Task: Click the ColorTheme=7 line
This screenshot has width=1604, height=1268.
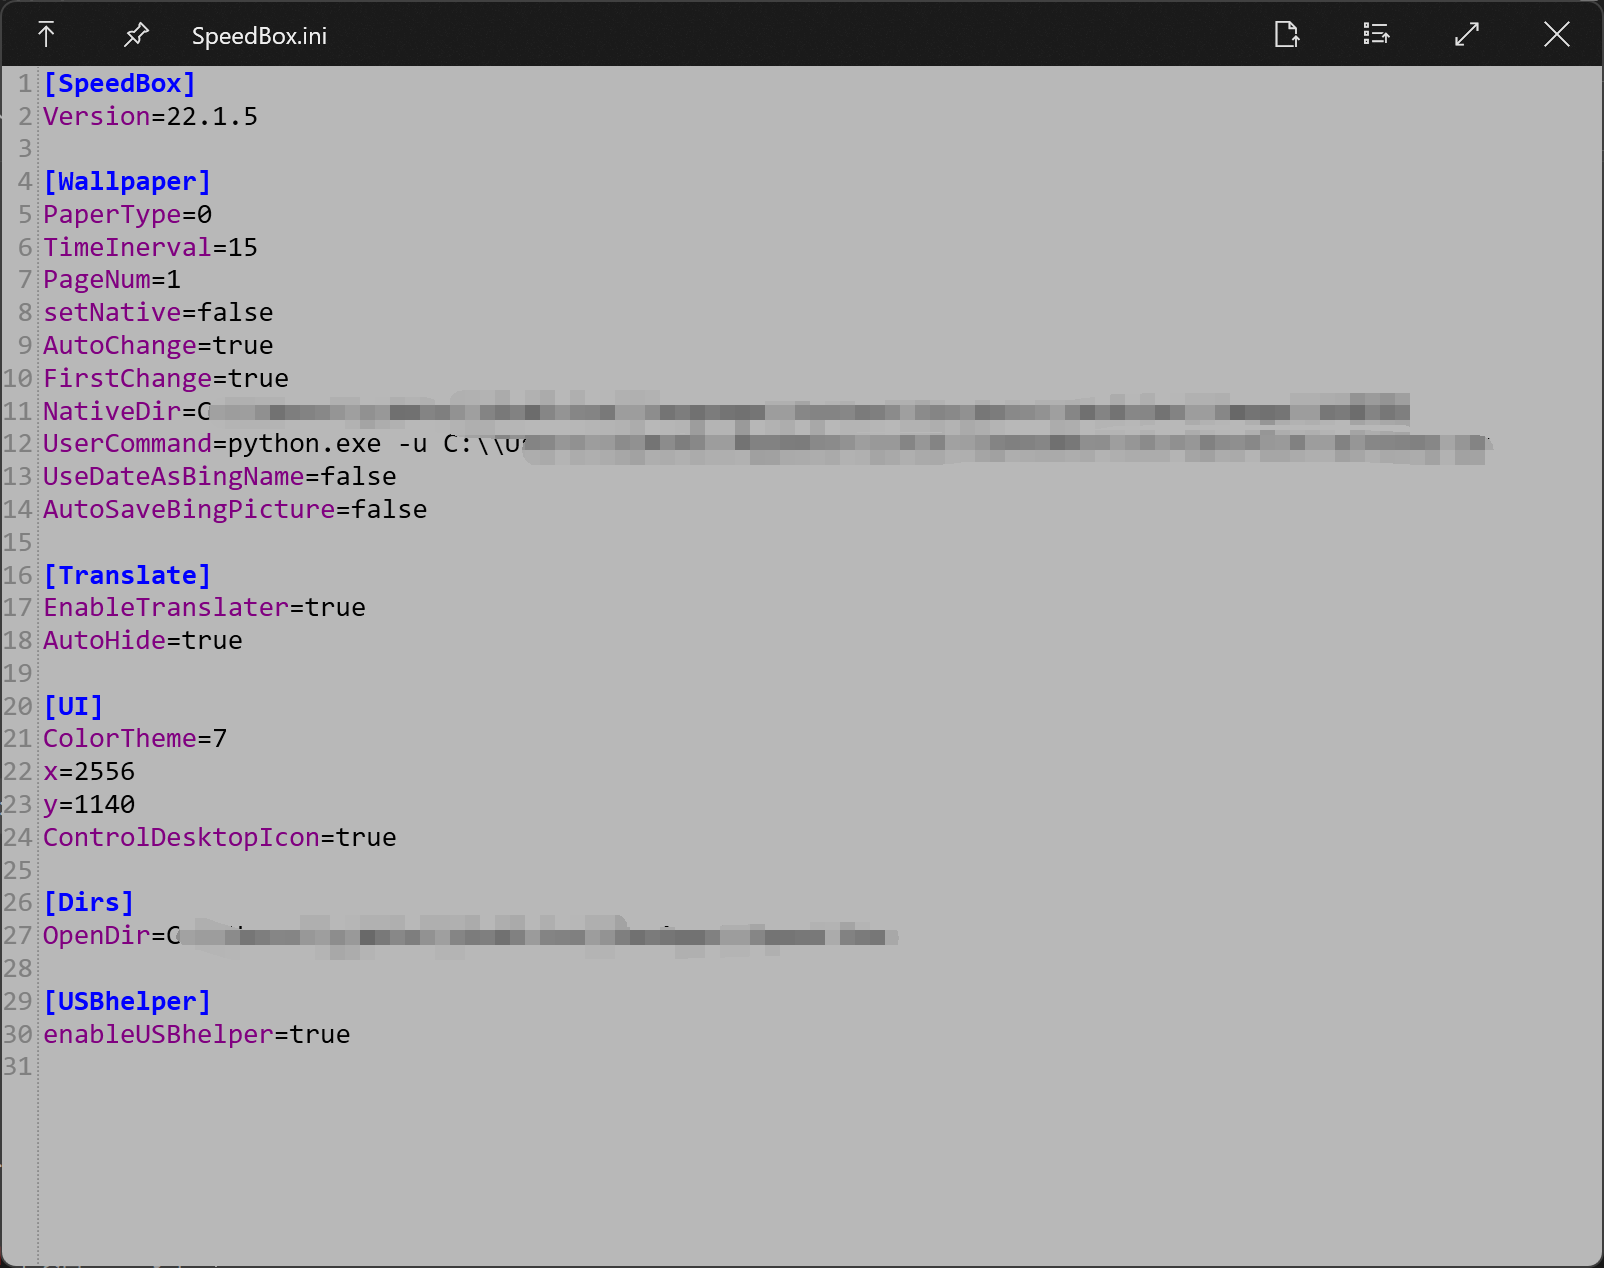Action: [135, 739]
